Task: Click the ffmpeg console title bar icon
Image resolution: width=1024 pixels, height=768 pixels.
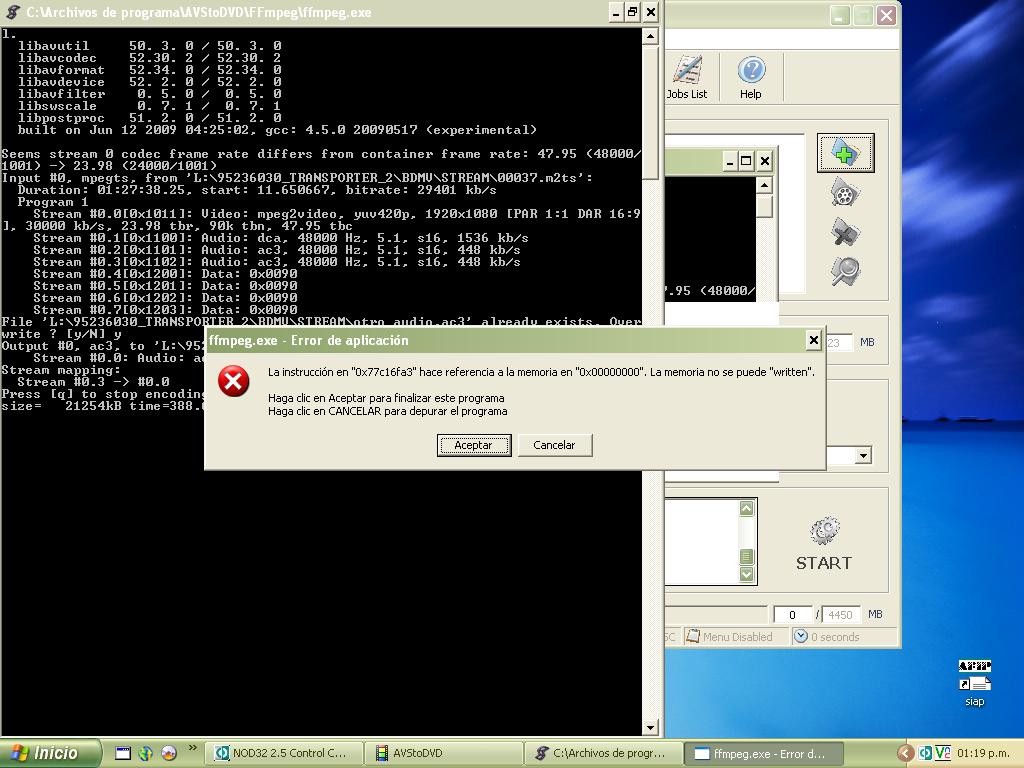Action: (x=12, y=12)
